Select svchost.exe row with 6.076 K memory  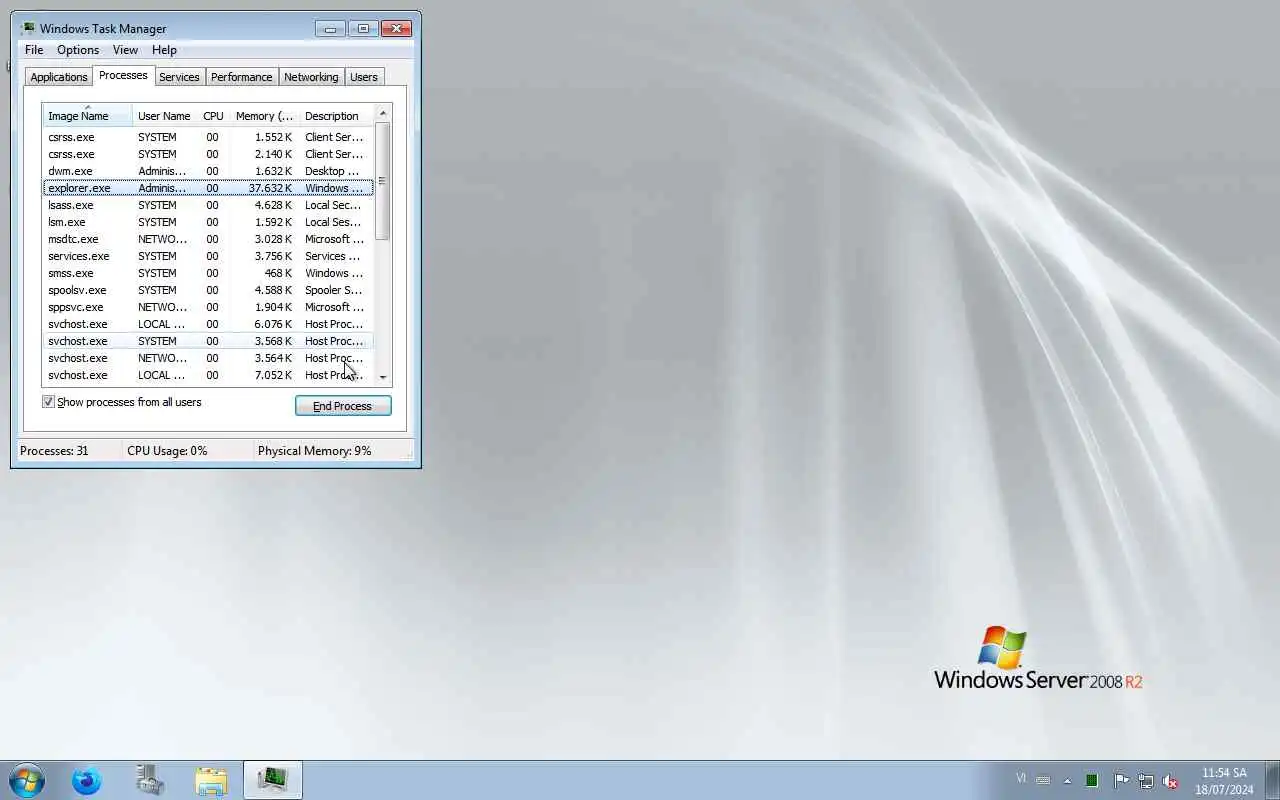click(x=208, y=324)
